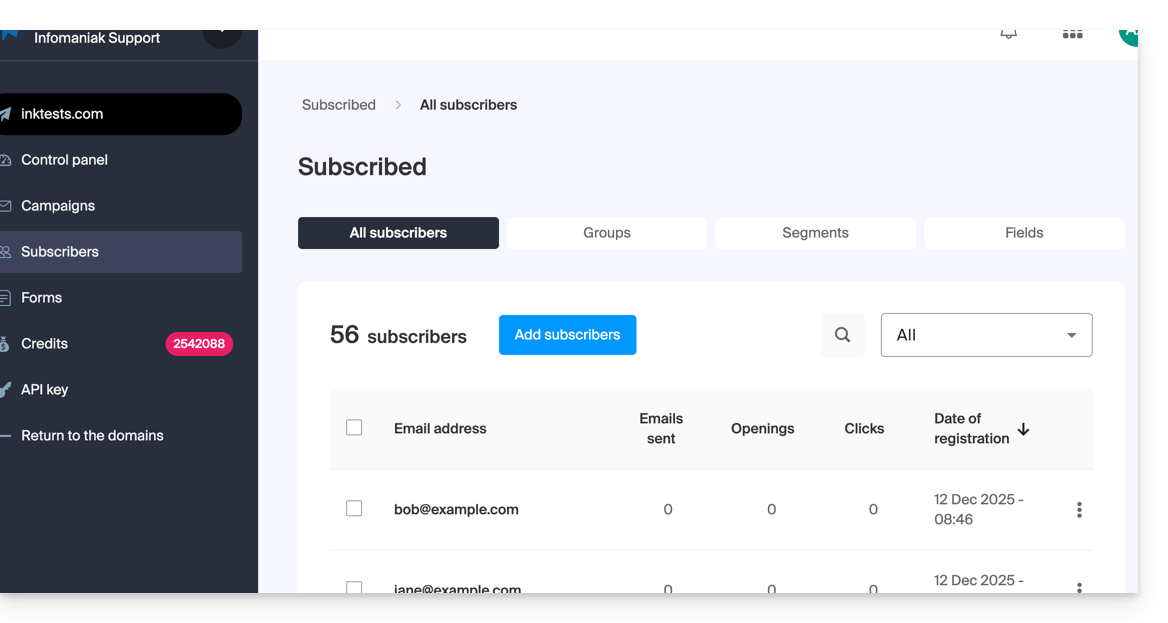The height and width of the screenshot is (623, 1168).
Task: Sort by Date of registration arrow
Action: click(1023, 429)
